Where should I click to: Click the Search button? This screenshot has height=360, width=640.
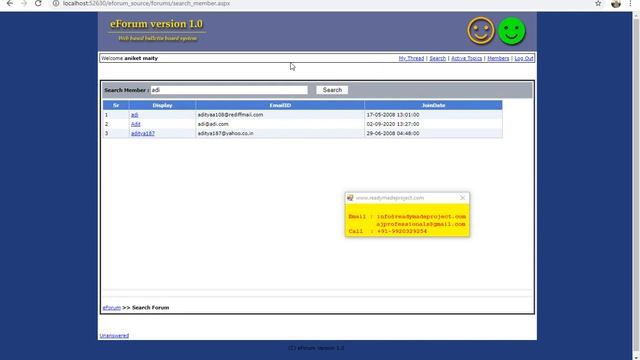point(332,90)
